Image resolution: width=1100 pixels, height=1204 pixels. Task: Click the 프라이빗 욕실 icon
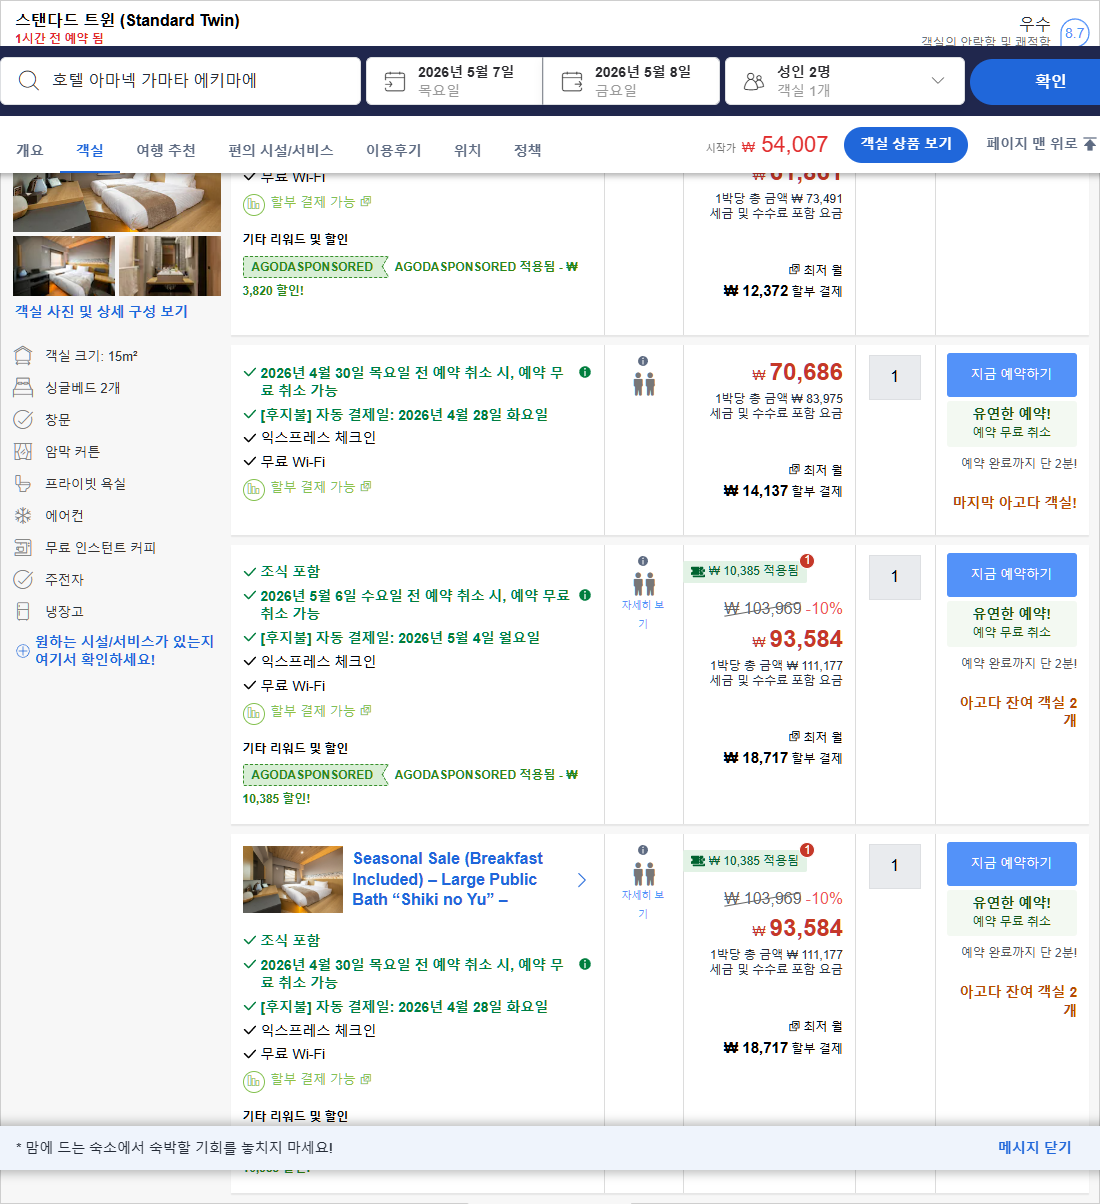pos(23,484)
